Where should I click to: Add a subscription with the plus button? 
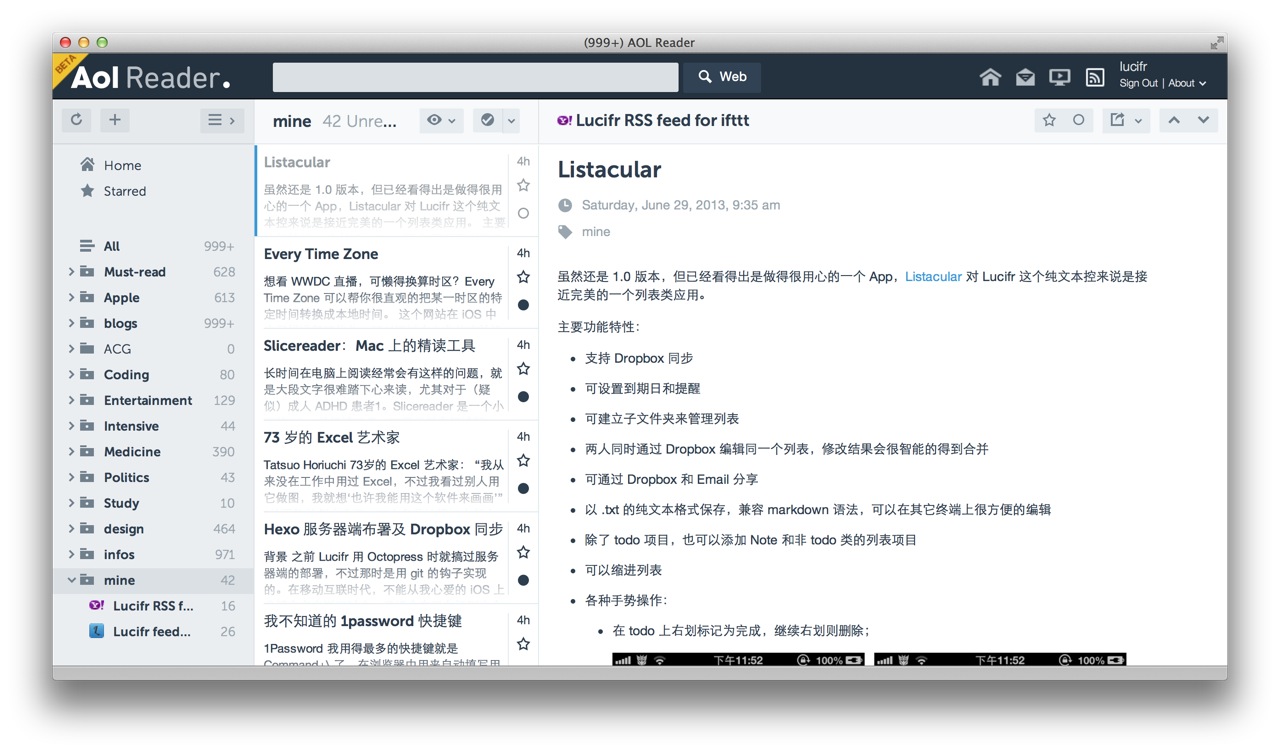click(x=115, y=120)
